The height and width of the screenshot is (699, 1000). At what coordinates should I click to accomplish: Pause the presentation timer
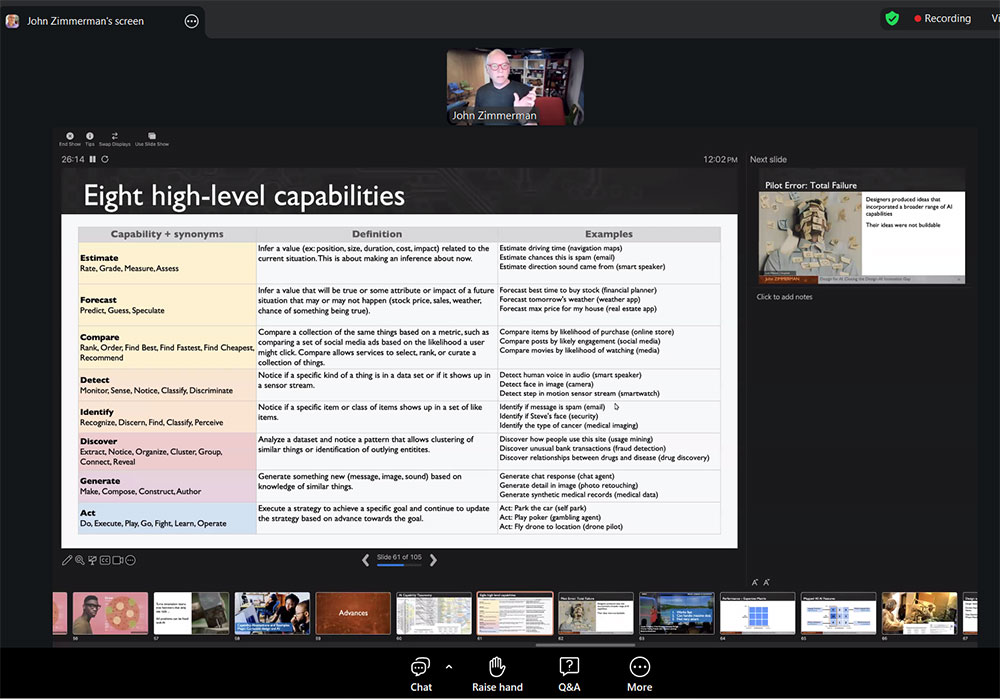point(93,159)
